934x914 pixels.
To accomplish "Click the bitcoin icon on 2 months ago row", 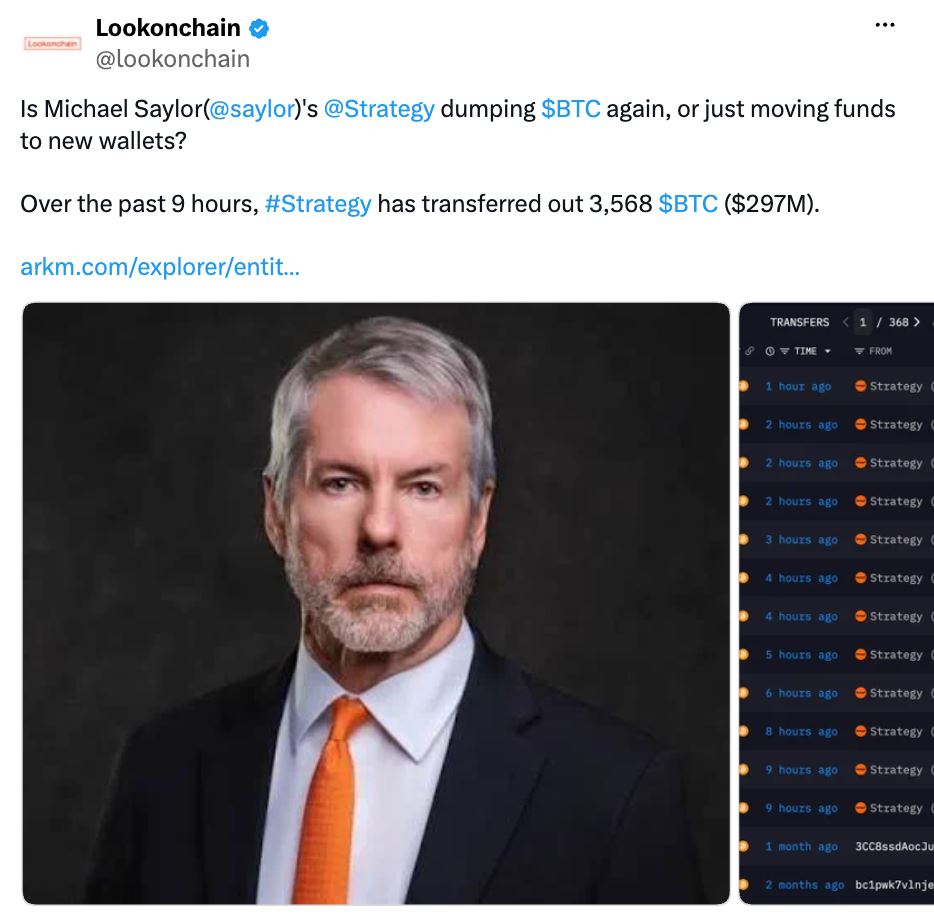I will click(x=743, y=884).
